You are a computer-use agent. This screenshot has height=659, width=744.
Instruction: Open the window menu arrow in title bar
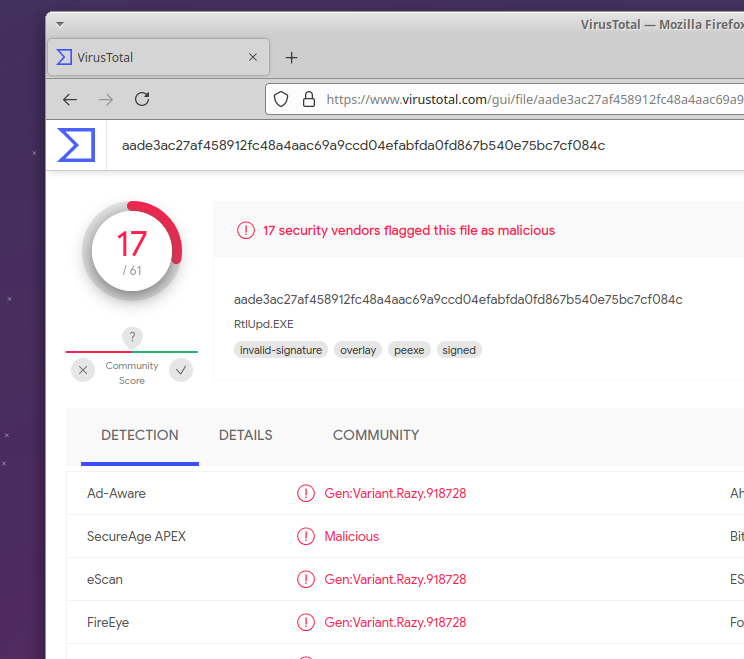(x=60, y=24)
